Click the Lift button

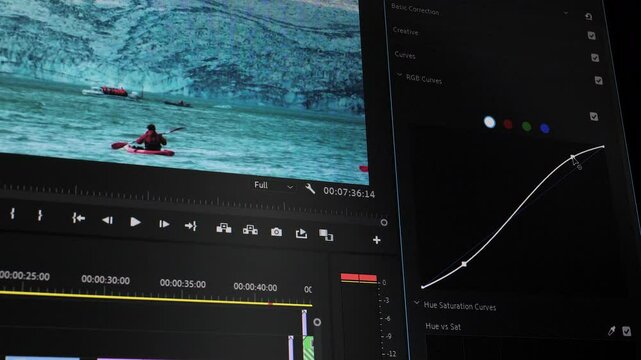point(224,228)
